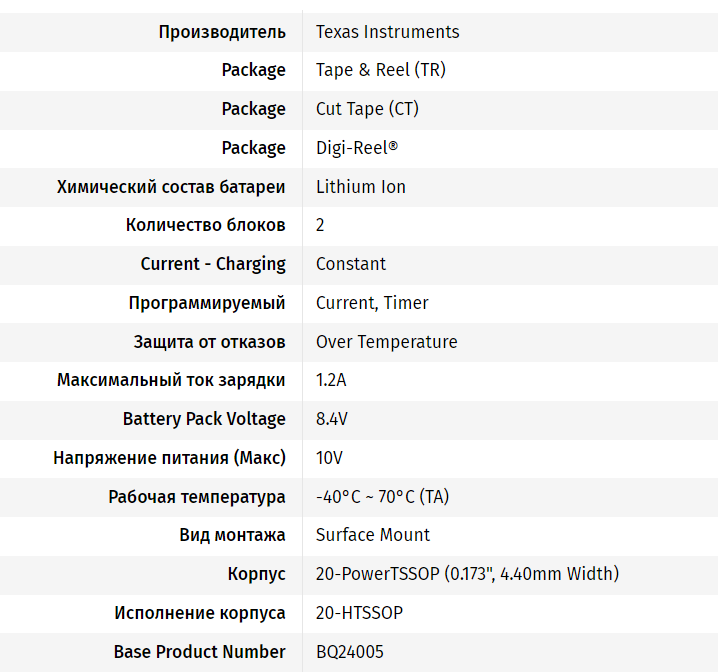Click the 1.2A maximum charge current value

tap(331, 380)
